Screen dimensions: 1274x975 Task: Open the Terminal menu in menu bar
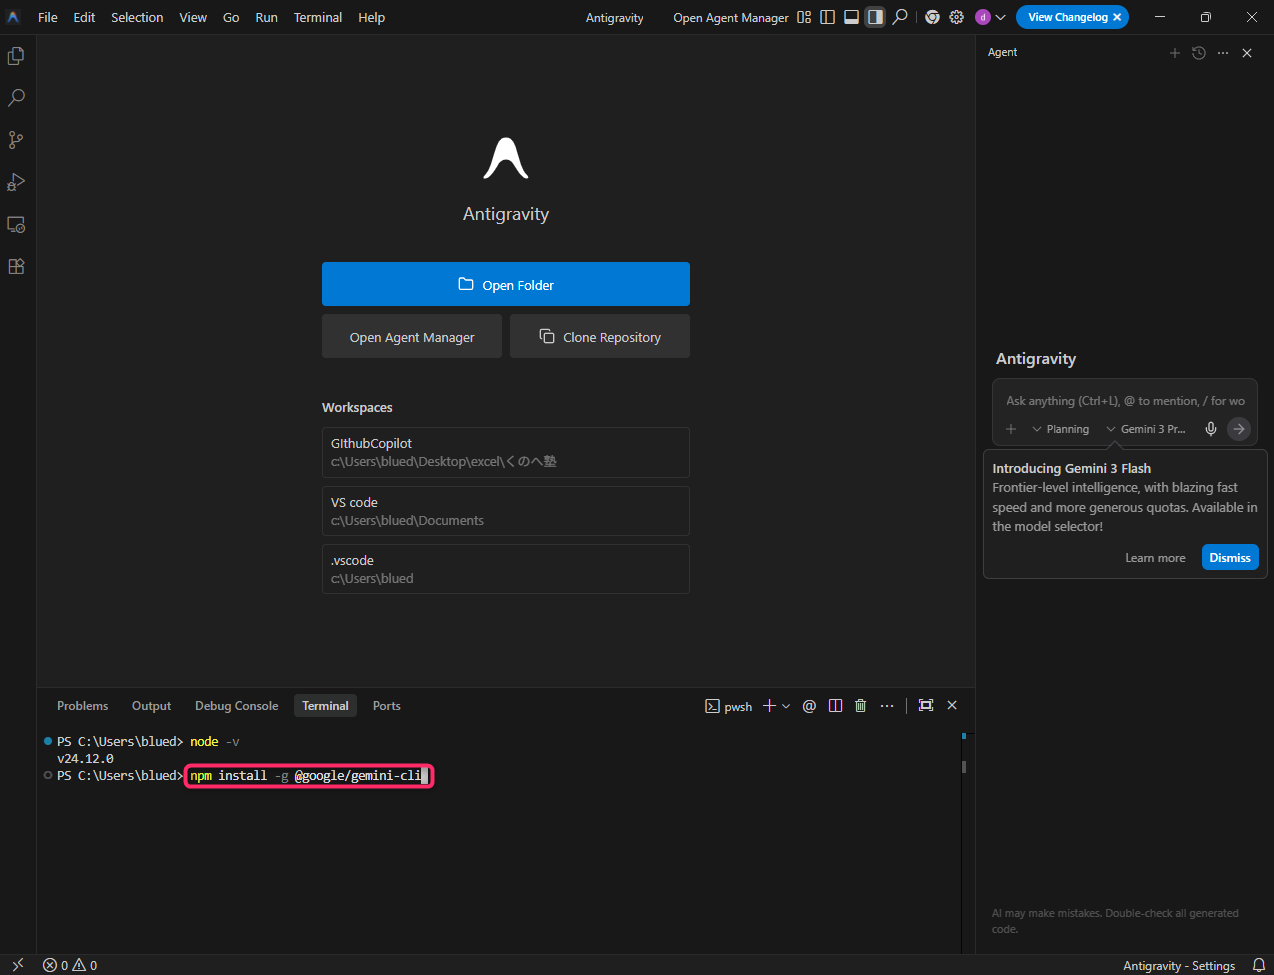(x=317, y=17)
